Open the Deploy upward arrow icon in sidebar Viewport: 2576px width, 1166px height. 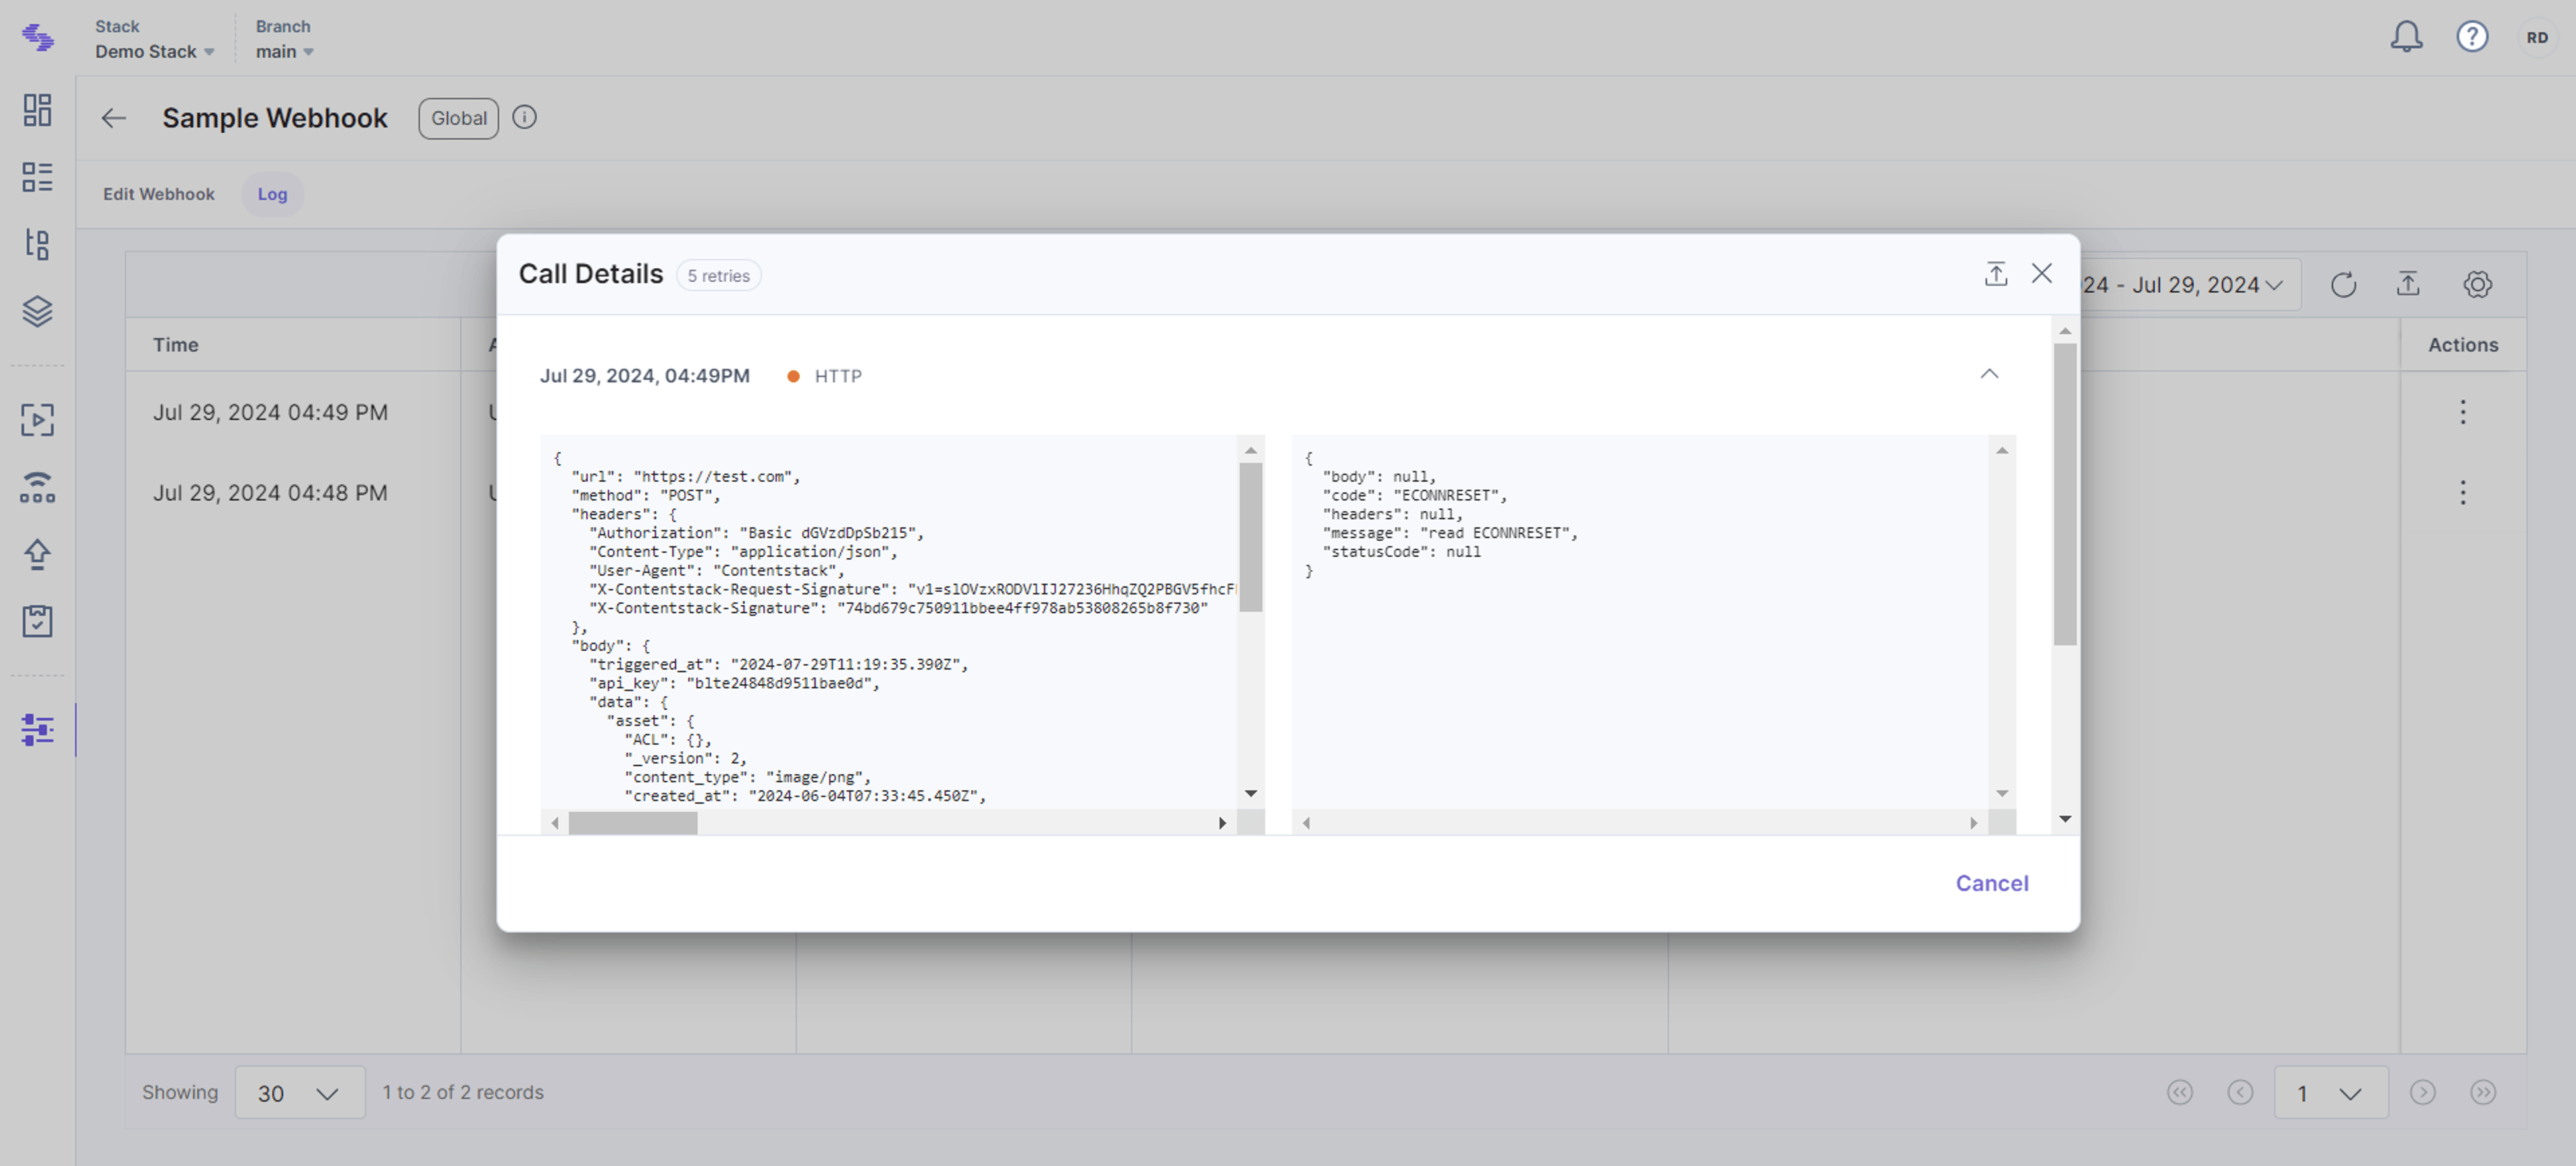37,554
